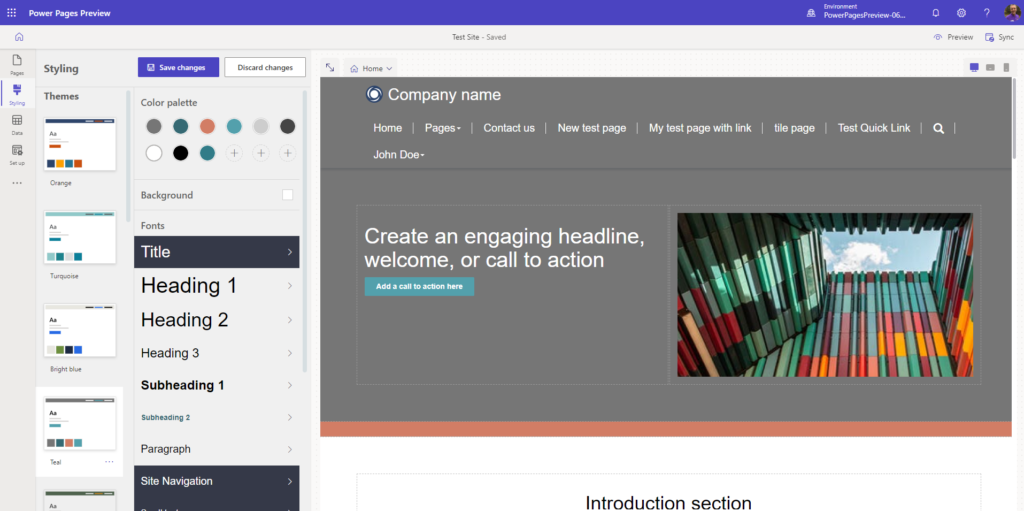Open the user profile avatar
1024x511 pixels.
(1012, 12)
